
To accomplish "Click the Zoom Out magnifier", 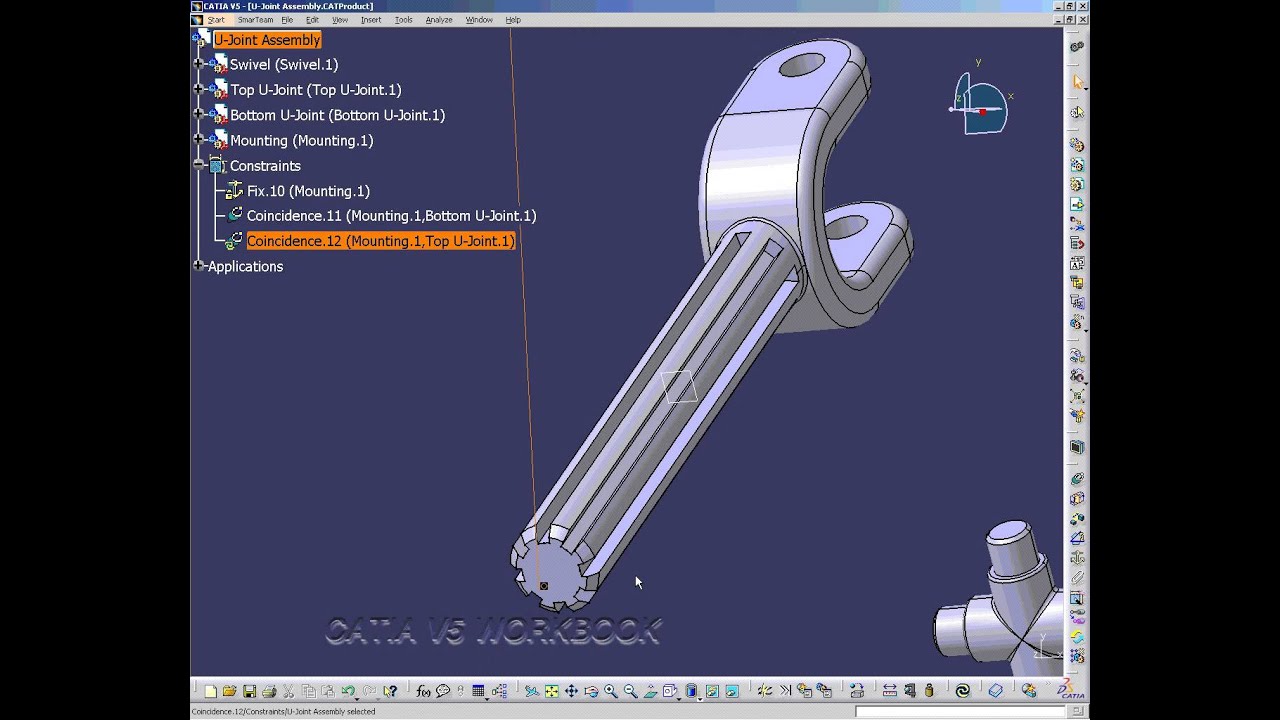I will [x=630, y=691].
